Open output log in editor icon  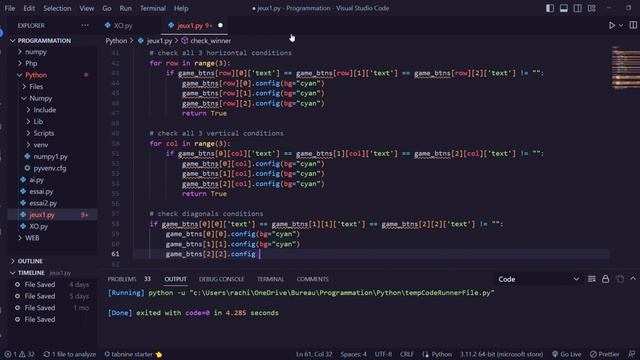click(620, 279)
